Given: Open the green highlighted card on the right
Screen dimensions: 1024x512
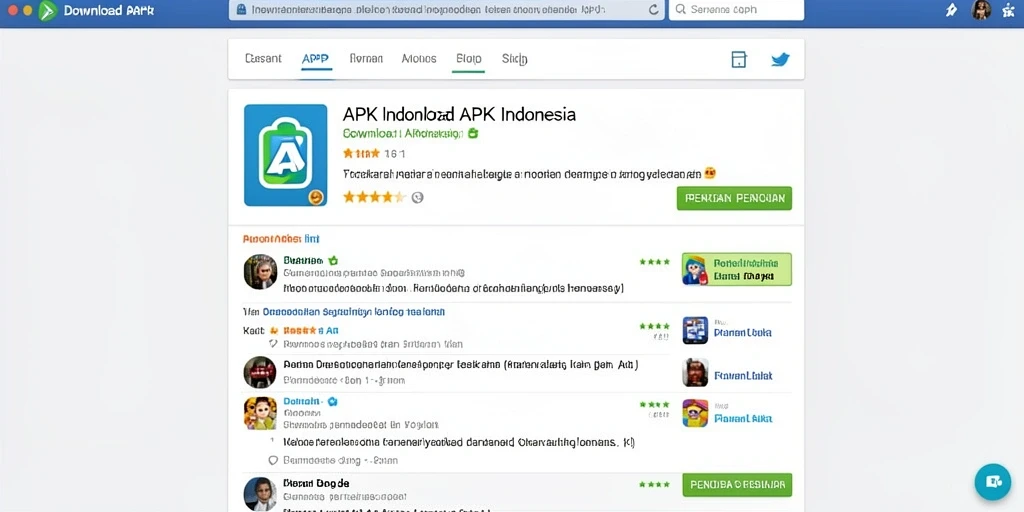Looking at the screenshot, I should pos(737,270).
